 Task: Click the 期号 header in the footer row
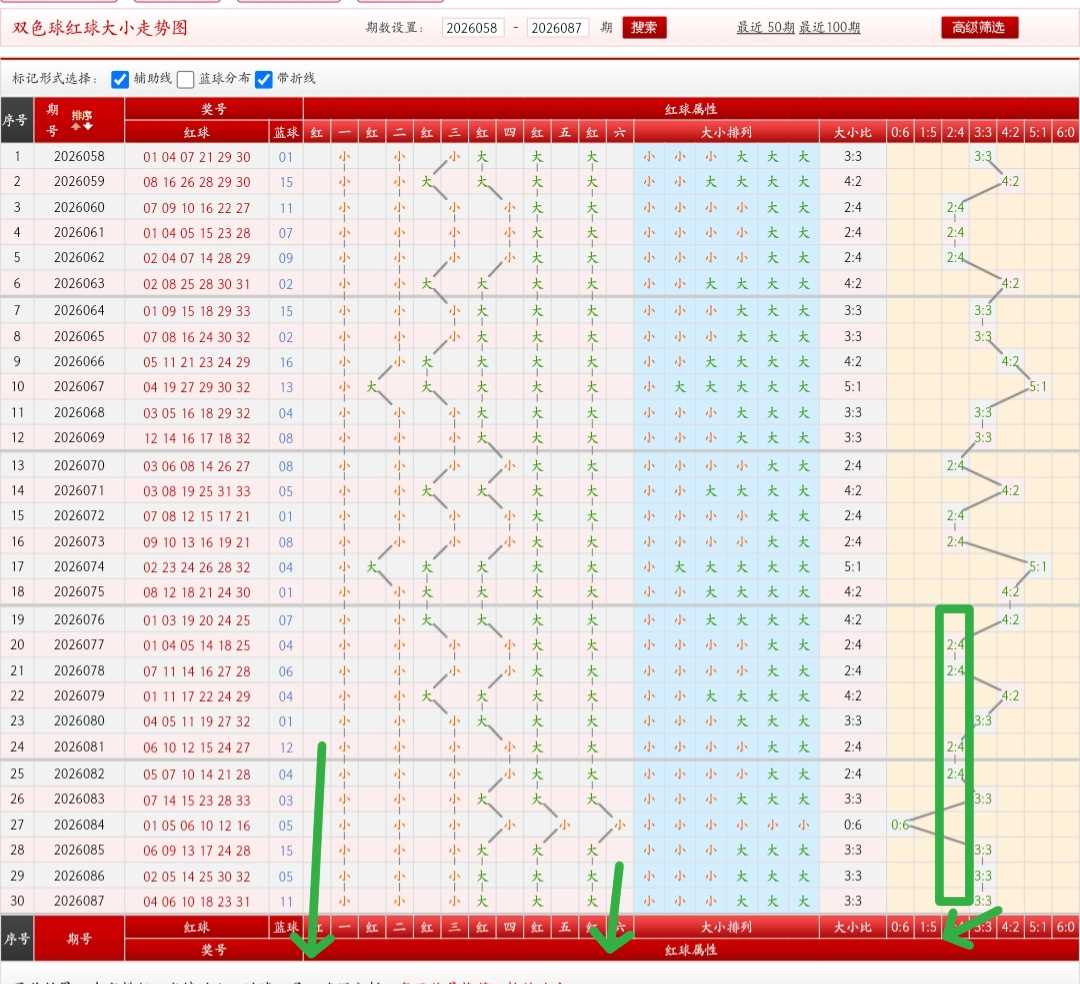[79, 939]
